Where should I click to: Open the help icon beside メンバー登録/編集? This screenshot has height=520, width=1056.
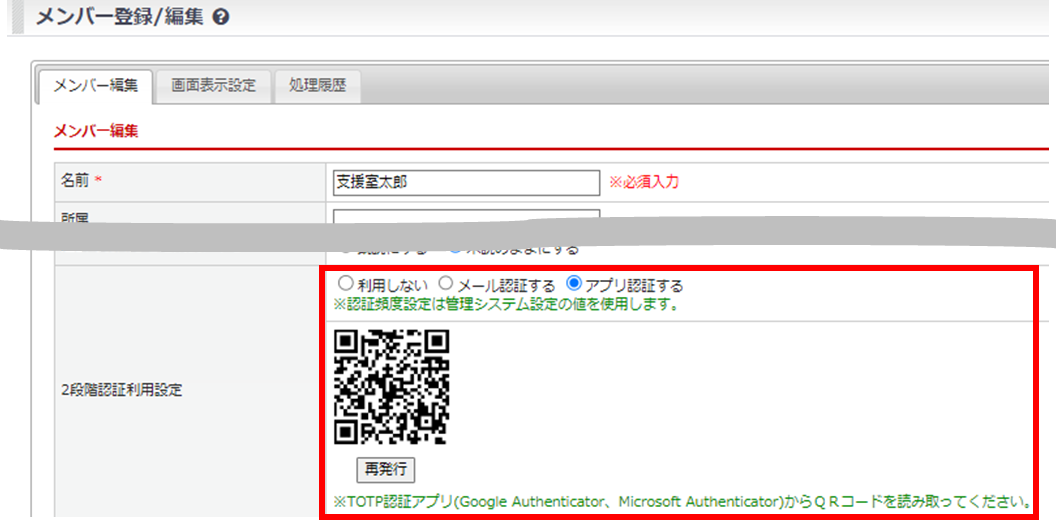pos(219,18)
